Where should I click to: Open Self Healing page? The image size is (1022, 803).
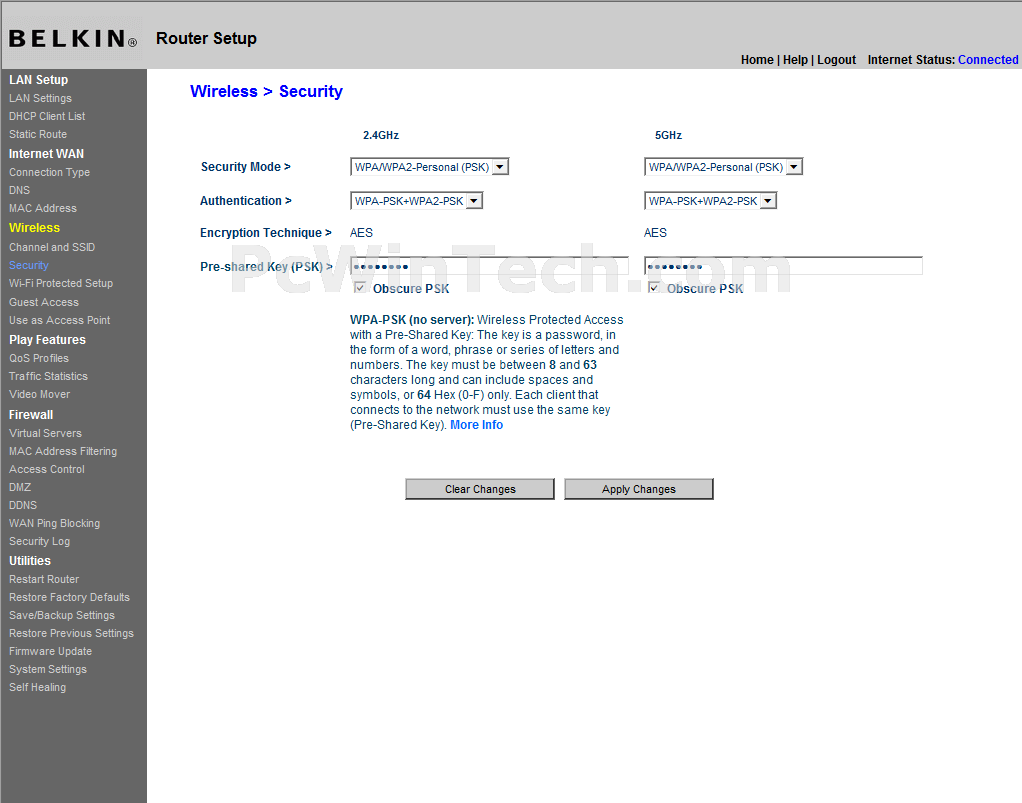pyautogui.click(x=37, y=688)
